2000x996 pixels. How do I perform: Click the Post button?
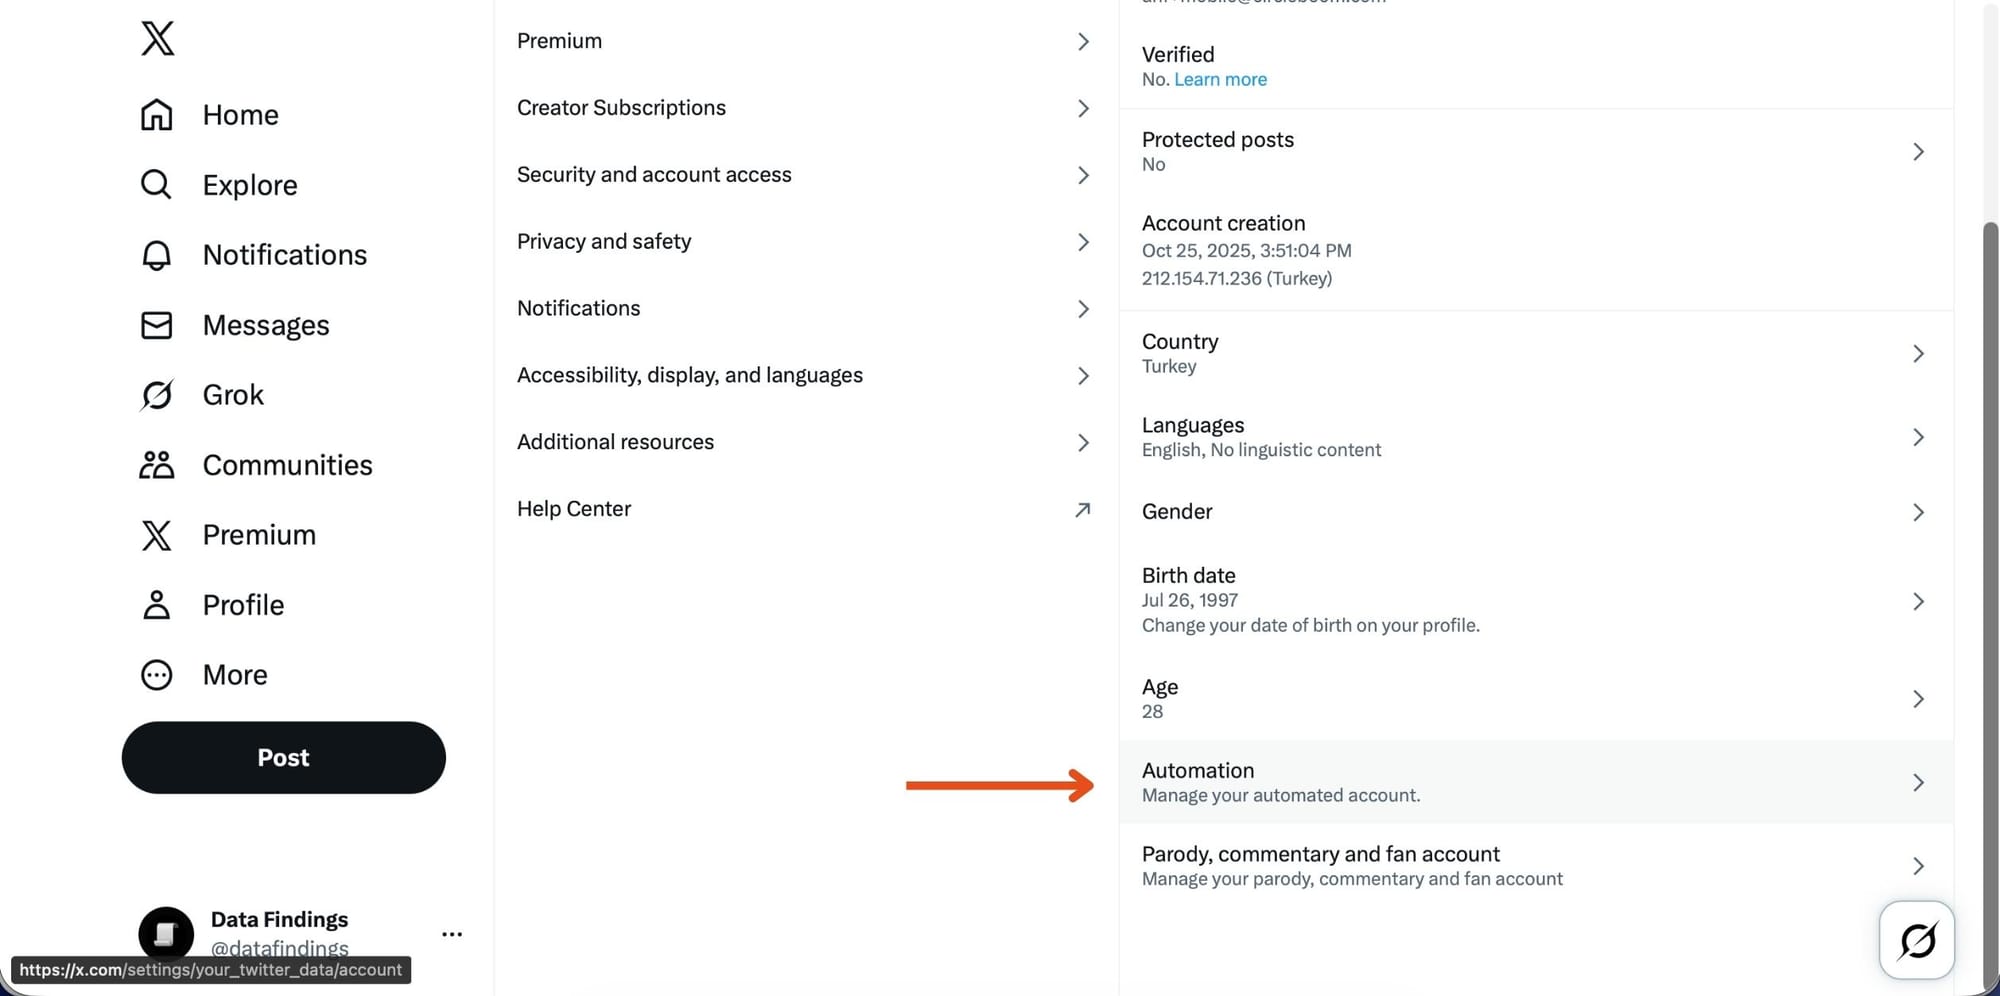click(x=284, y=758)
